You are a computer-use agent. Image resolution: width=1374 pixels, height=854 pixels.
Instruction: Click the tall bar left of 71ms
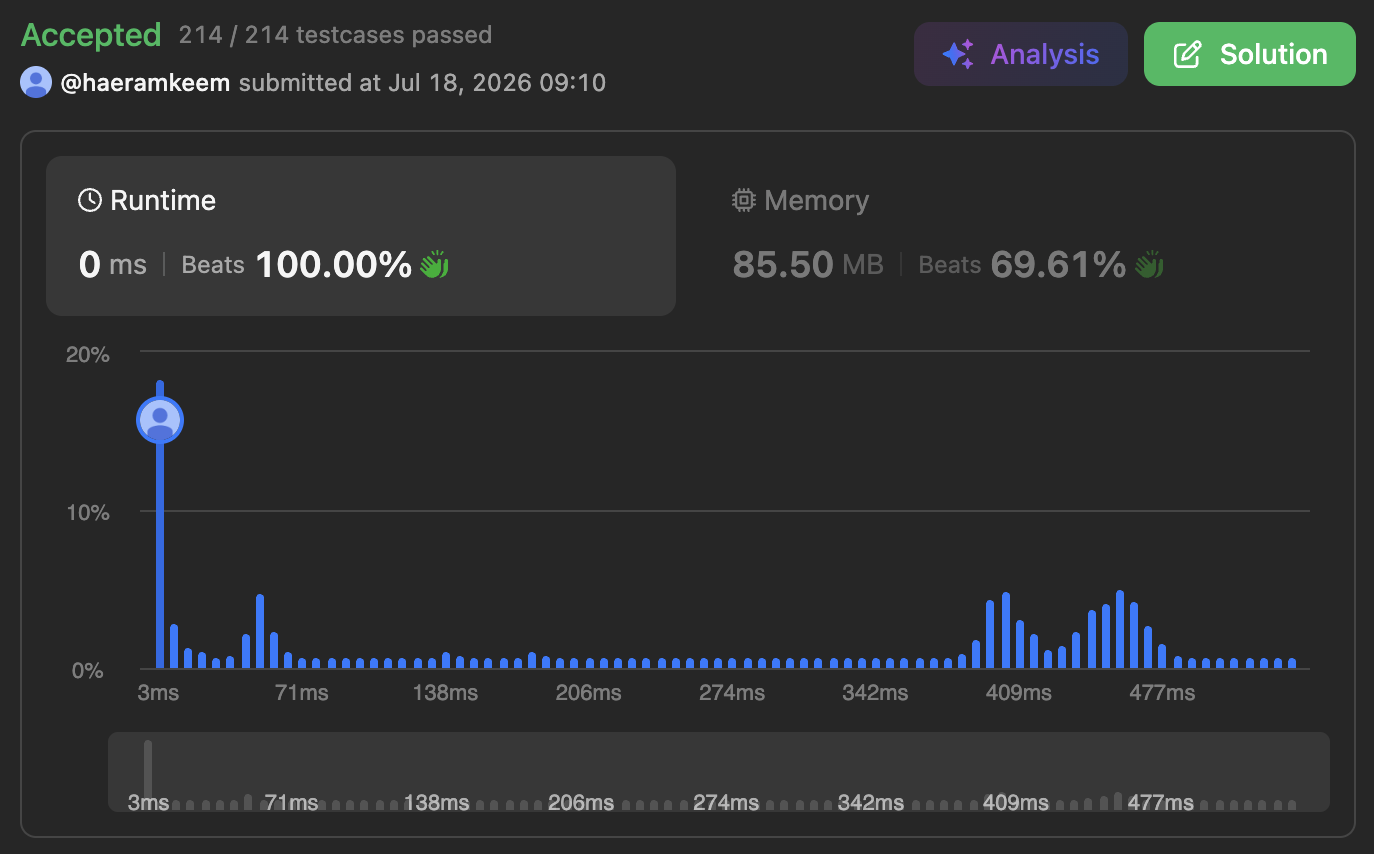(x=260, y=632)
